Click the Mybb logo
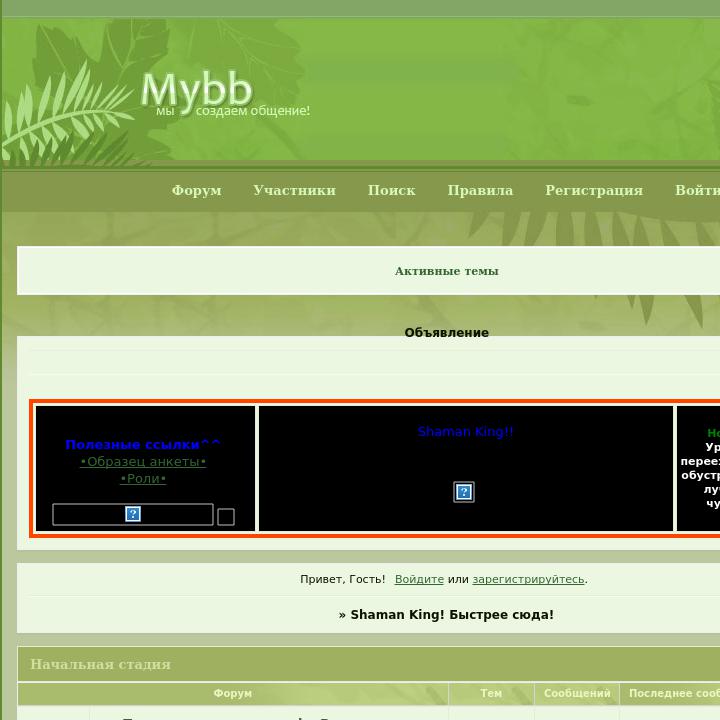 coord(225,93)
